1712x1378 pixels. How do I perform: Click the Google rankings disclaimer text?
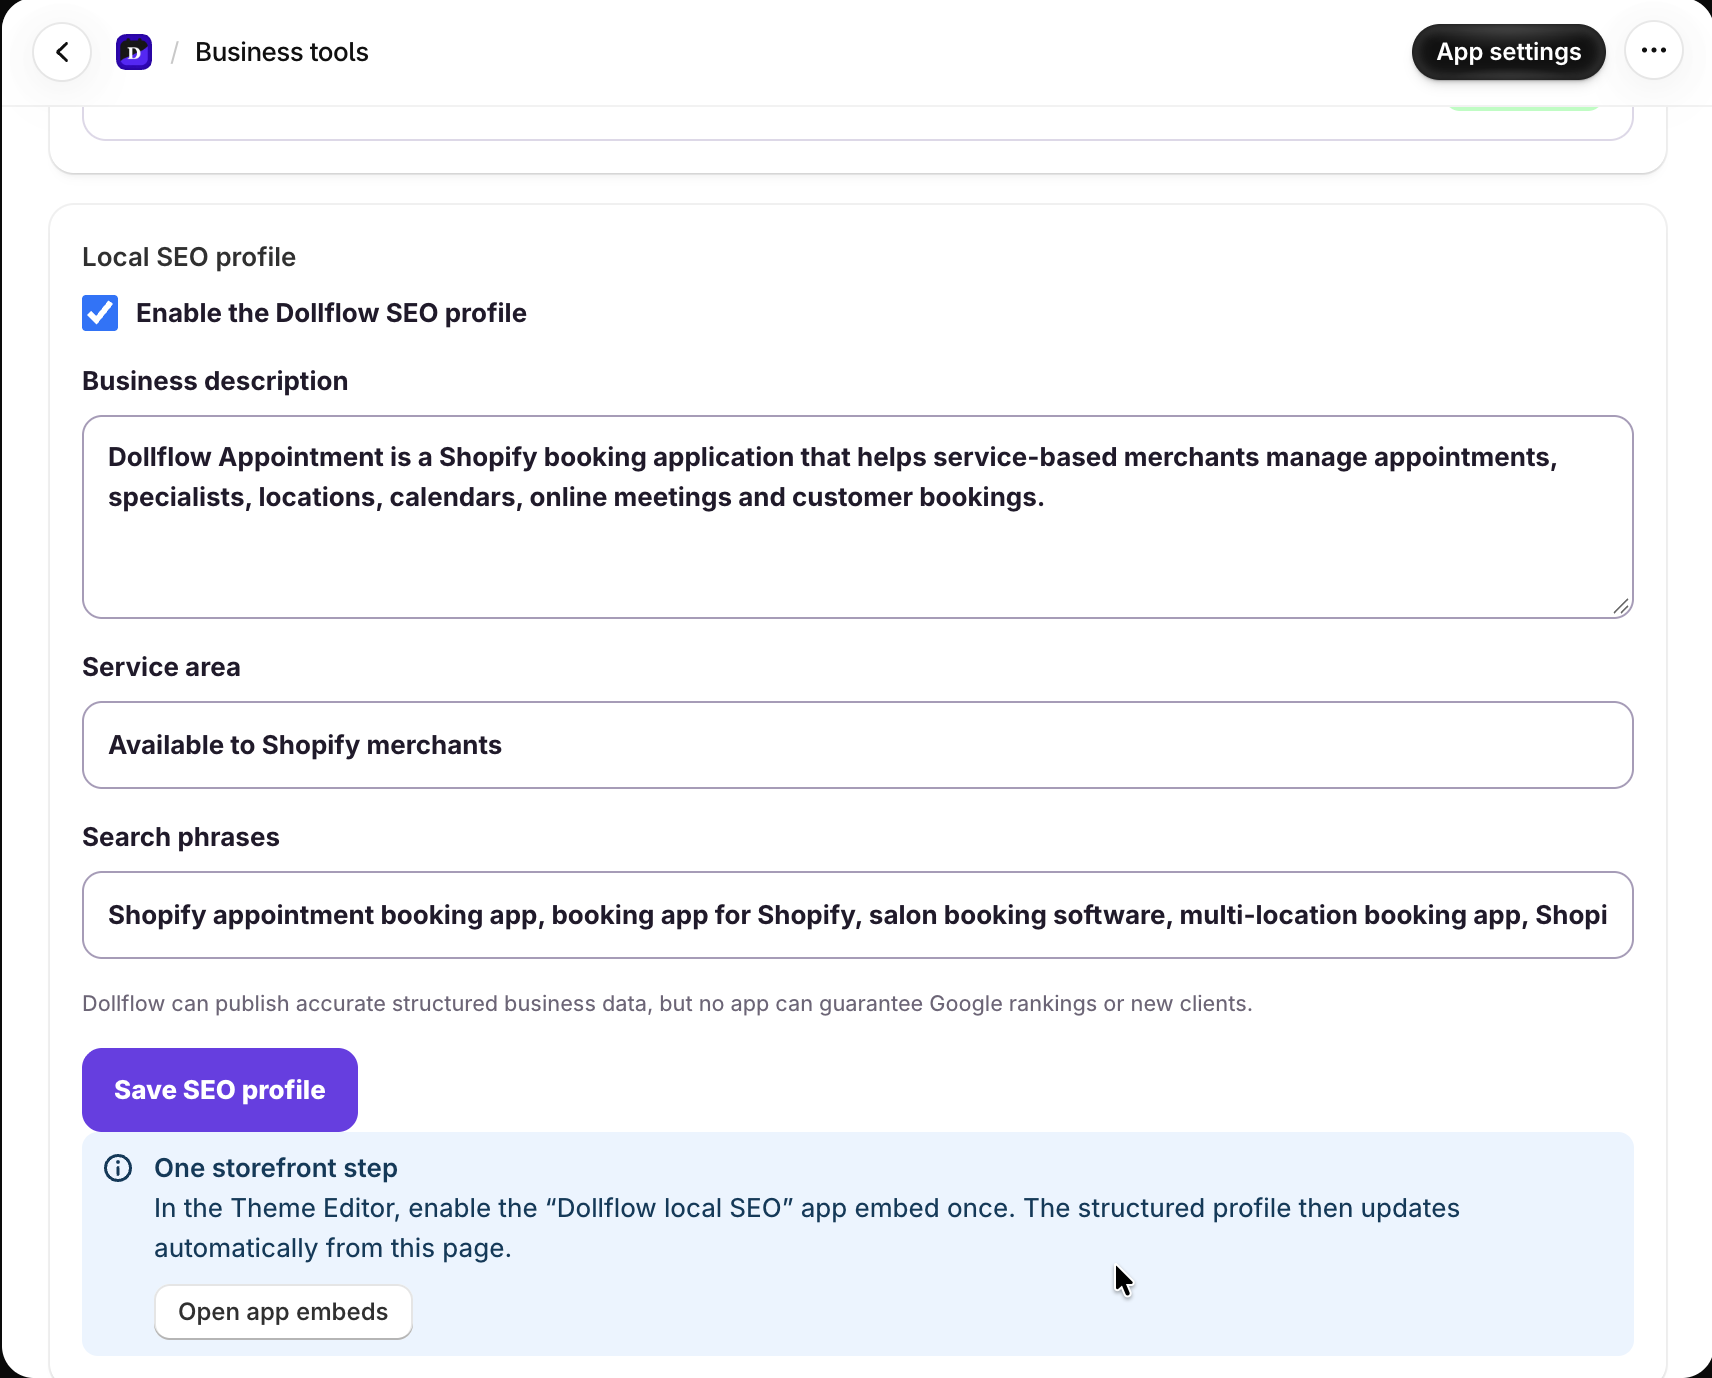[x=667, y=1004]
